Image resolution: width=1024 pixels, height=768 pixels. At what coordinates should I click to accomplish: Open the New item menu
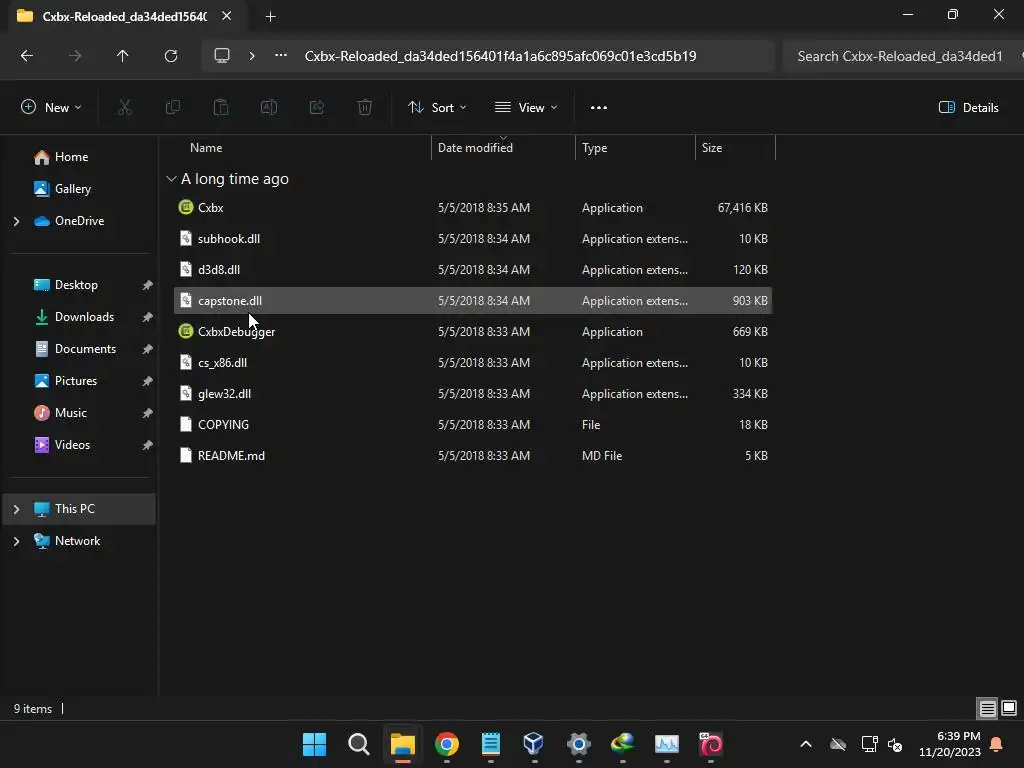[51, 108]
